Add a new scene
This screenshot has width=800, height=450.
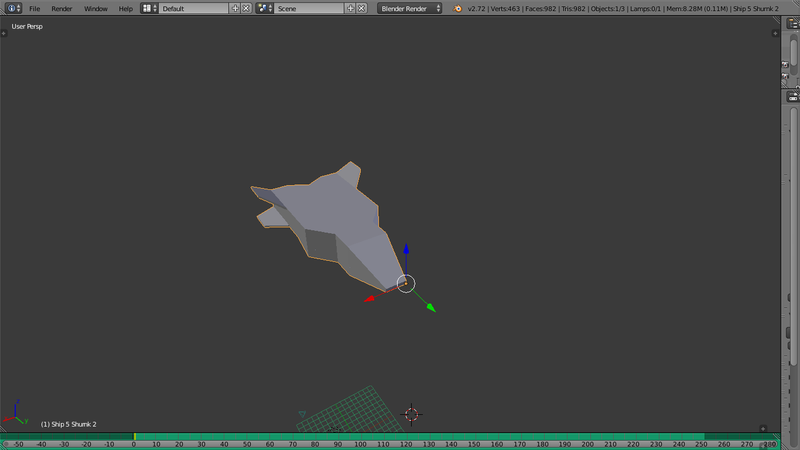[x=351, y=8]
